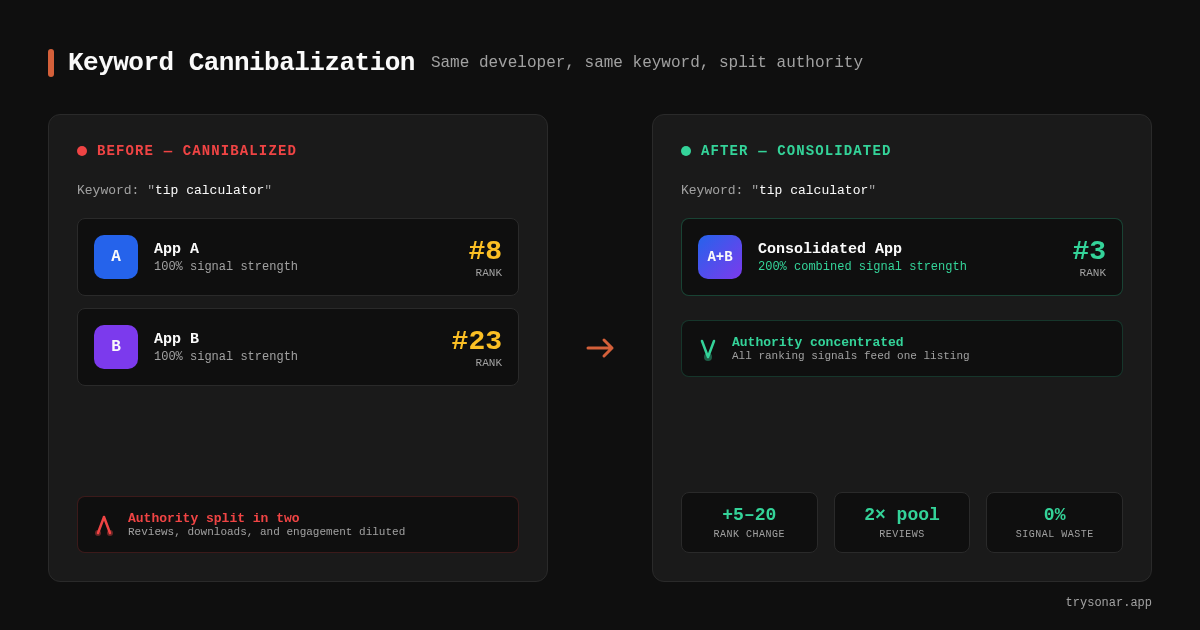
Task: Click the green merge-authority icon
Action: (708, 349)
